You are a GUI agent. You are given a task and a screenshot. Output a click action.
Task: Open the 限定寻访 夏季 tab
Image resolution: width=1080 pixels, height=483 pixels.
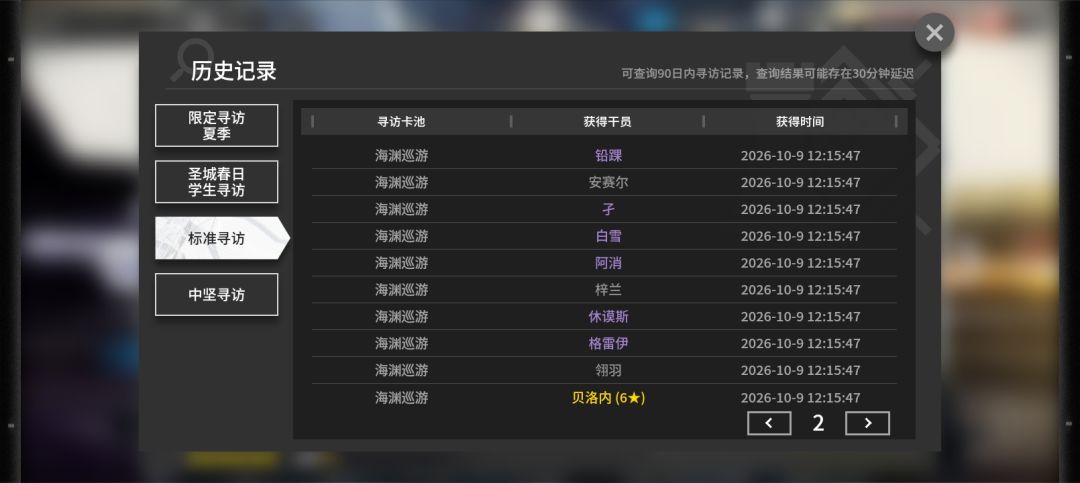click(216, 125)
